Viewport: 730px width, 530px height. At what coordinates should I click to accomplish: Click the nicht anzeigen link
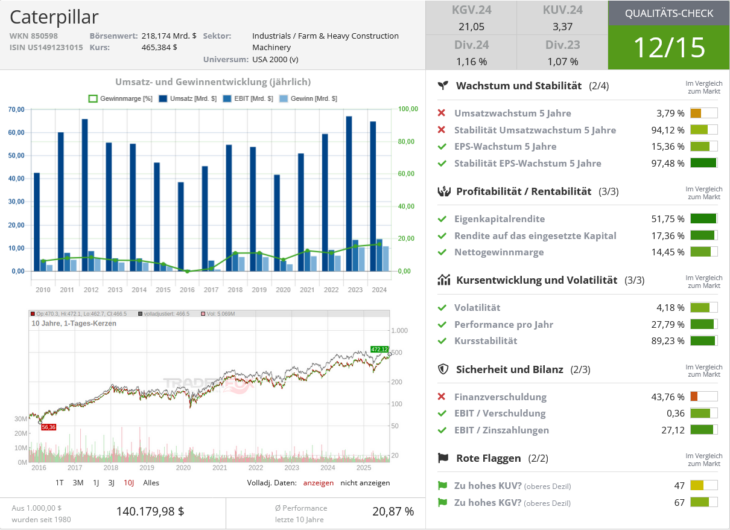[x=365, y=483]
